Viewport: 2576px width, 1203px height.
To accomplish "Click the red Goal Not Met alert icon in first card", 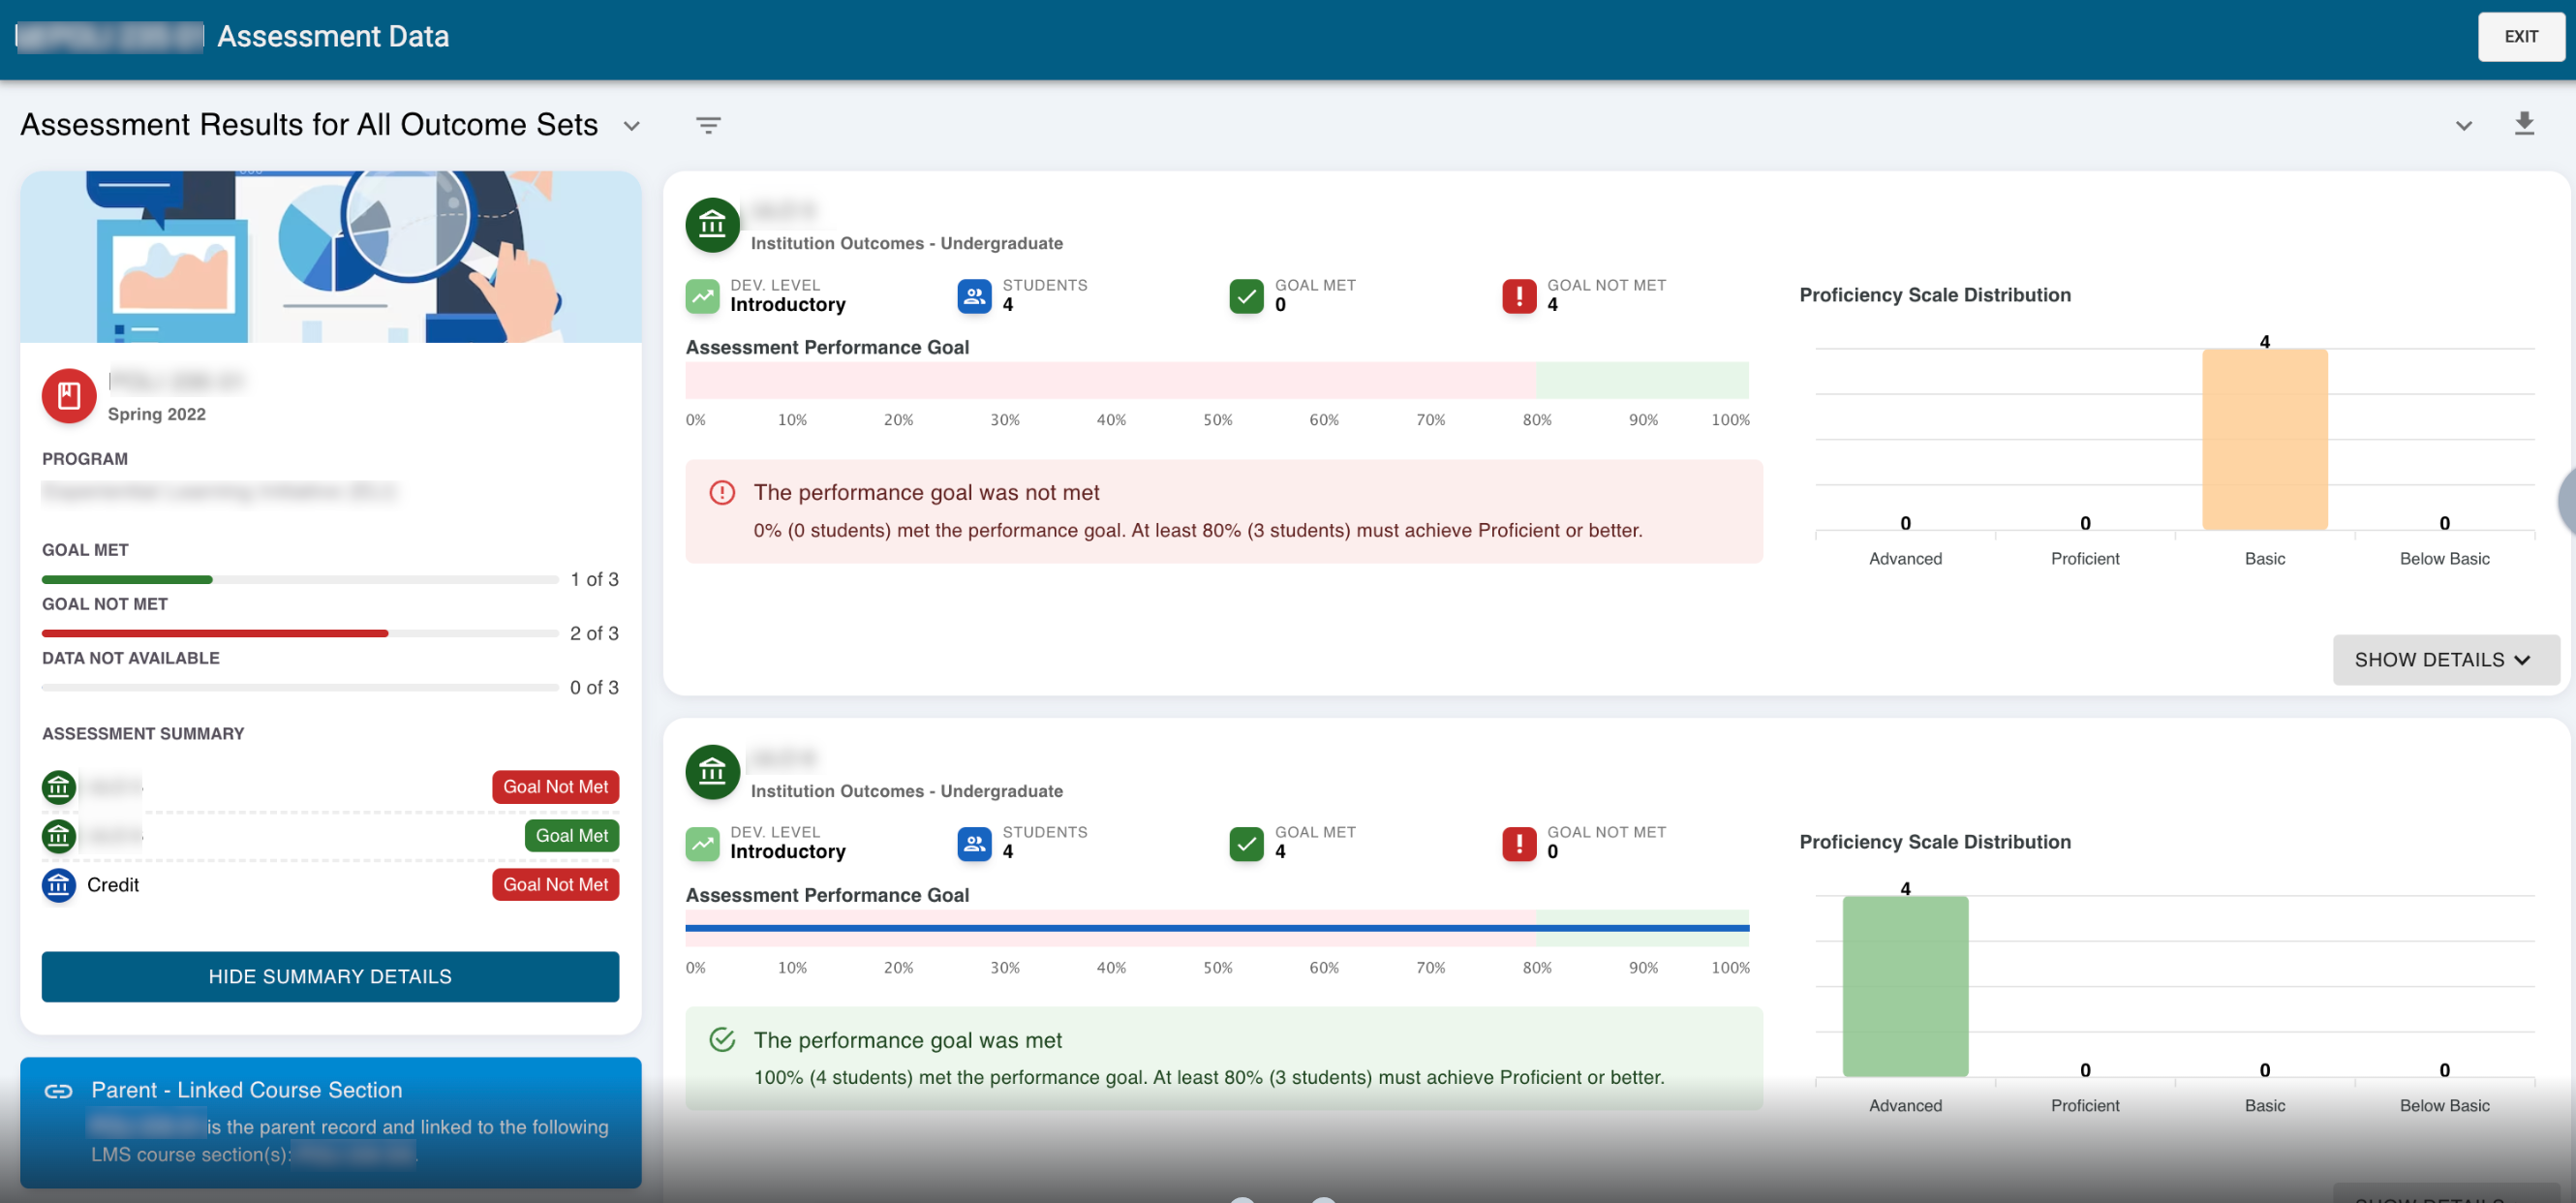I will point(1518,296).
